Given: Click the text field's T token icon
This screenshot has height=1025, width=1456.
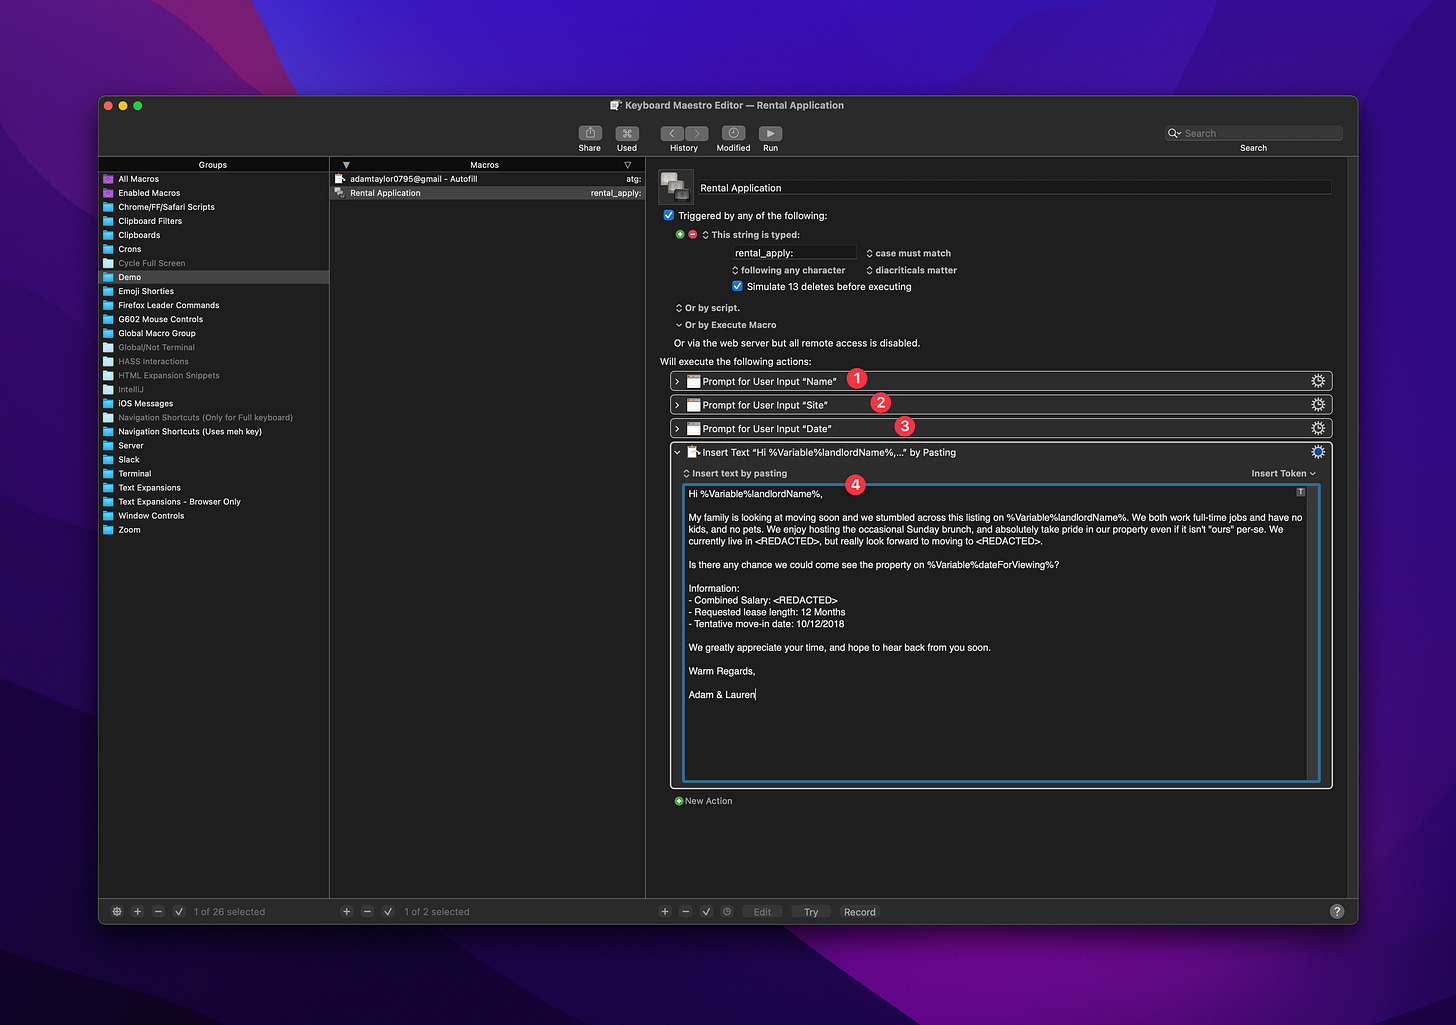Looking at the screenshot, I should pyautogui.click(x=1300, y=492).
